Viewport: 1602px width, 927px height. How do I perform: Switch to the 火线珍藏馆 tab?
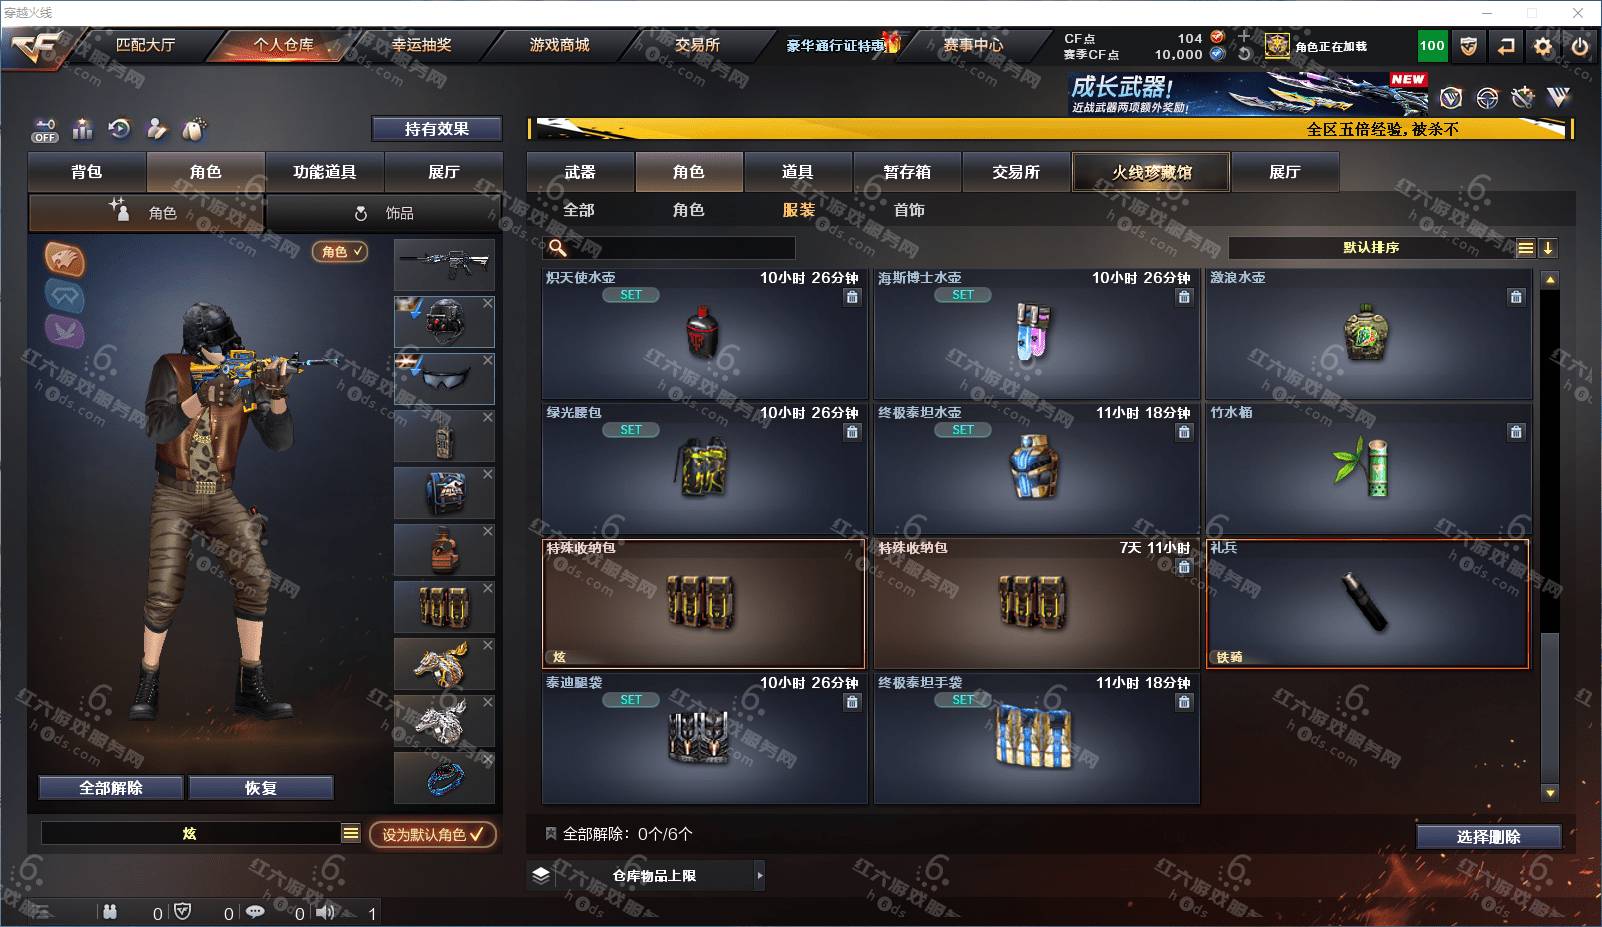(1151, 172)
